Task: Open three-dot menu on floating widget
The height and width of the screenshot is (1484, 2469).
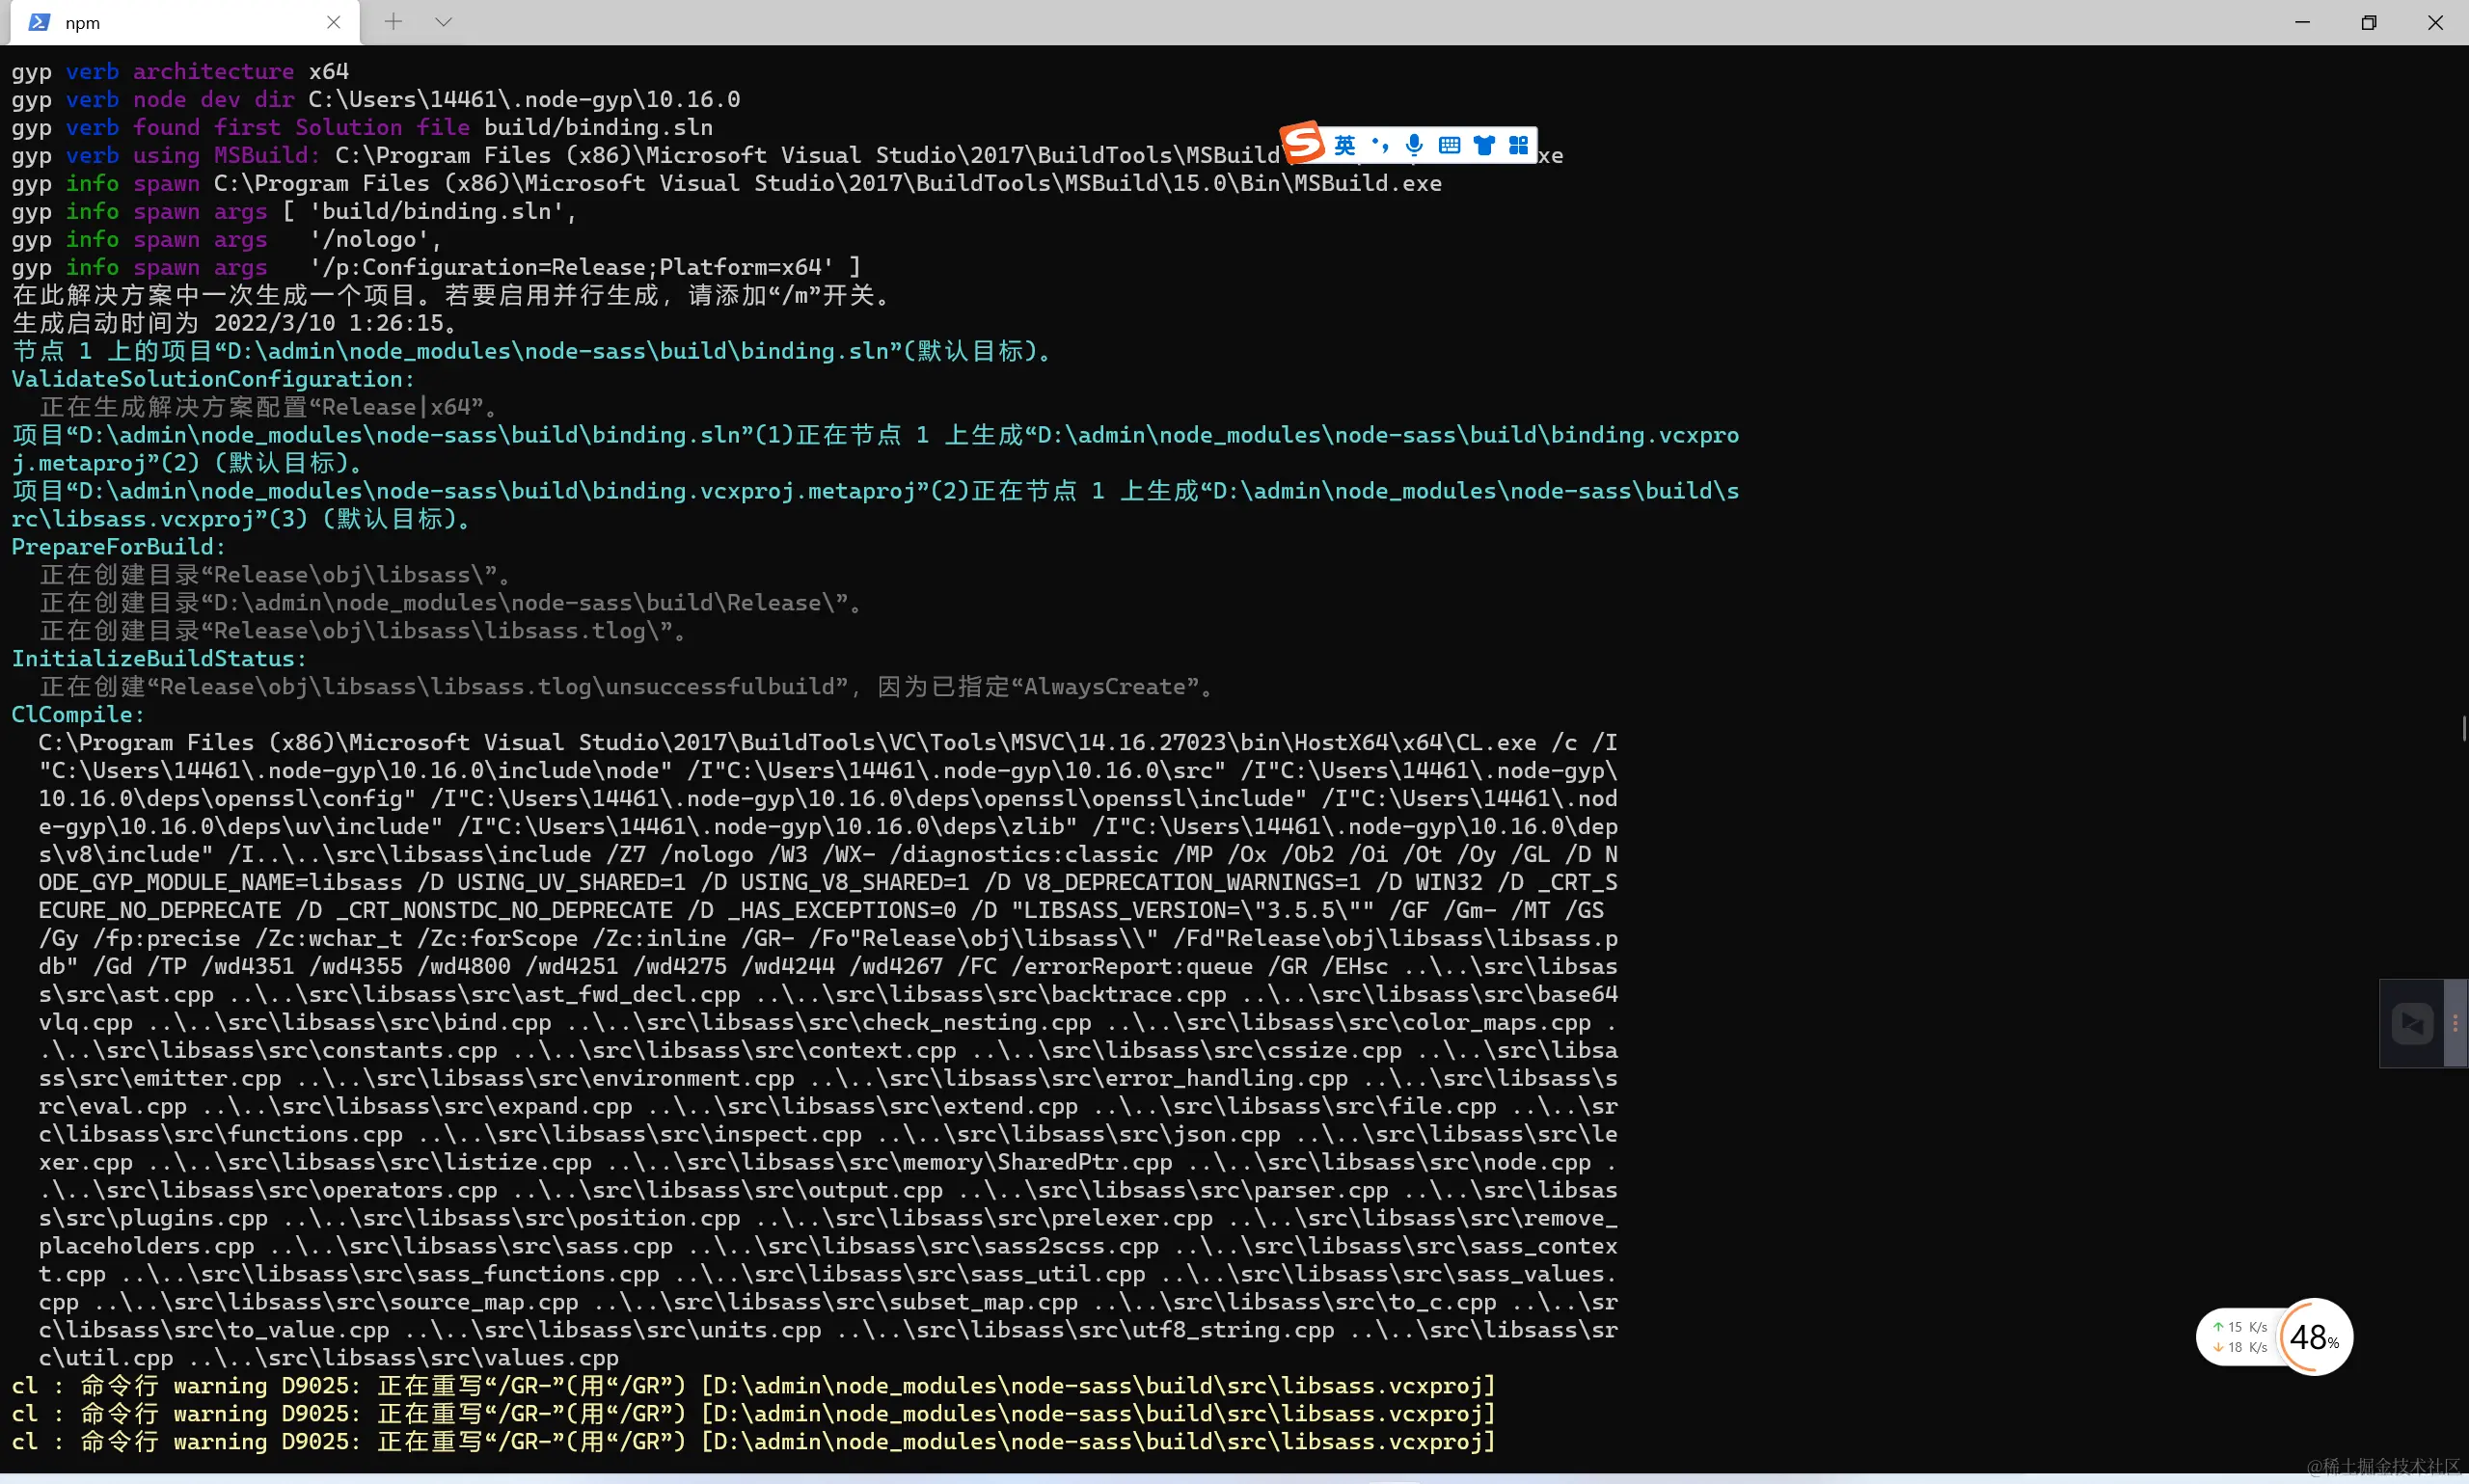Action: click(x=2455, y=1023)
